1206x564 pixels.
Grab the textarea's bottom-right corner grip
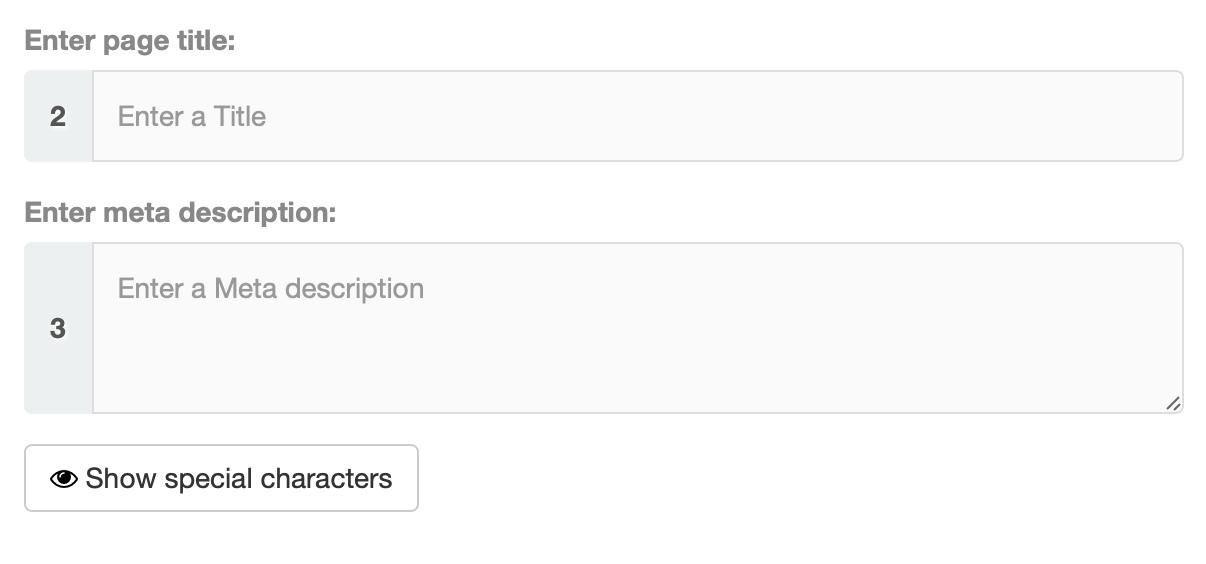[1173, 403]
